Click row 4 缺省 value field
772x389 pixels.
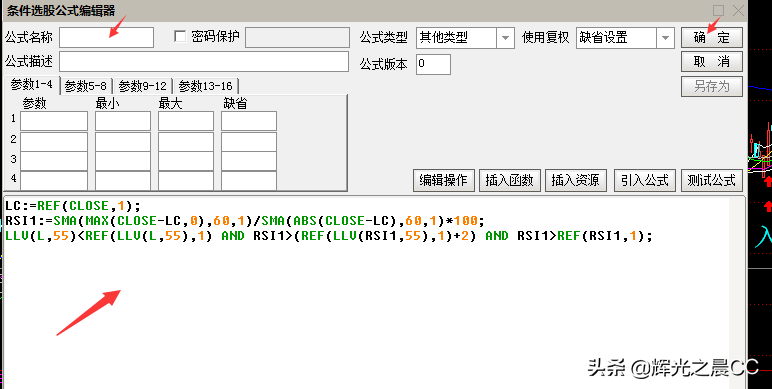click(249, 180)
